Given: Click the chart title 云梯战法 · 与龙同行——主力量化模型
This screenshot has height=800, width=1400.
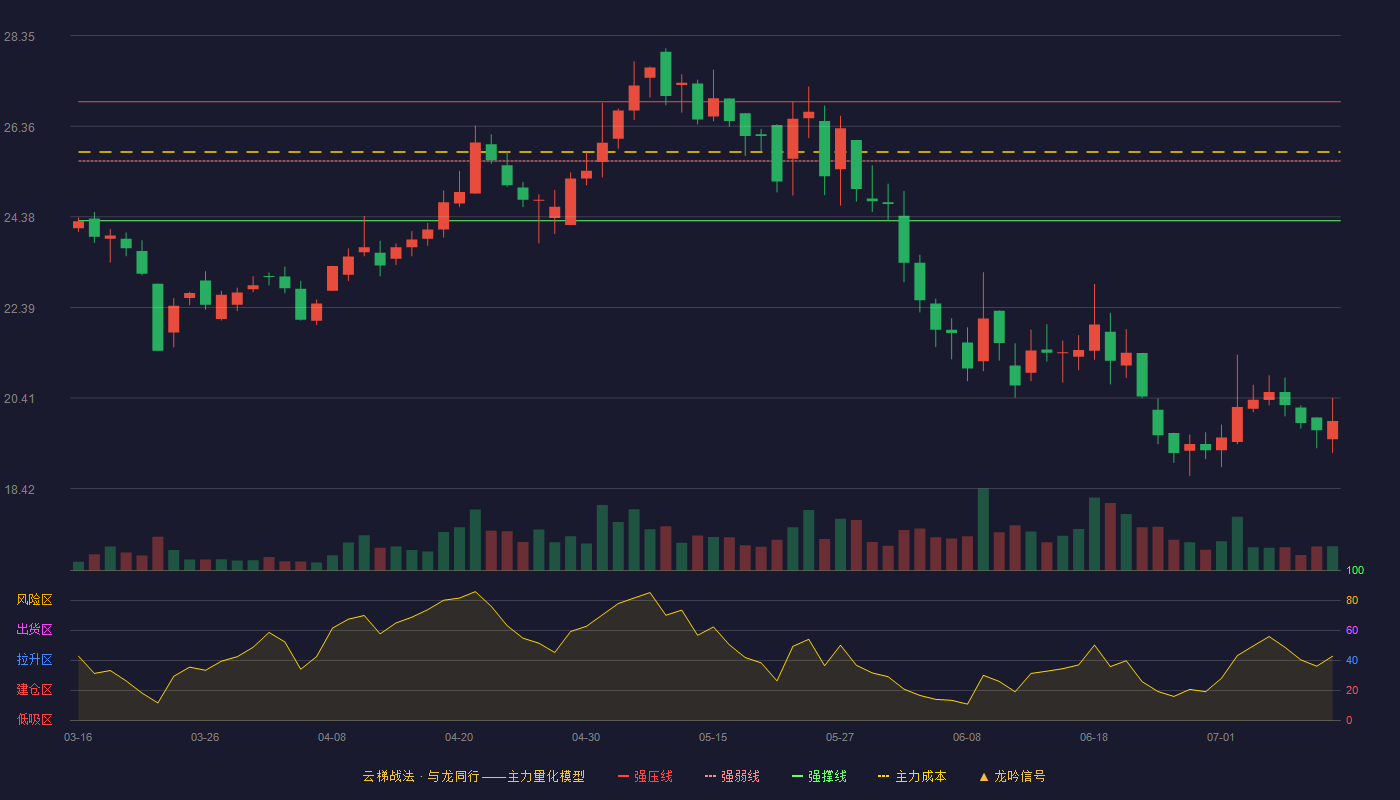Looking at the screenshot, I should point(473,776).
